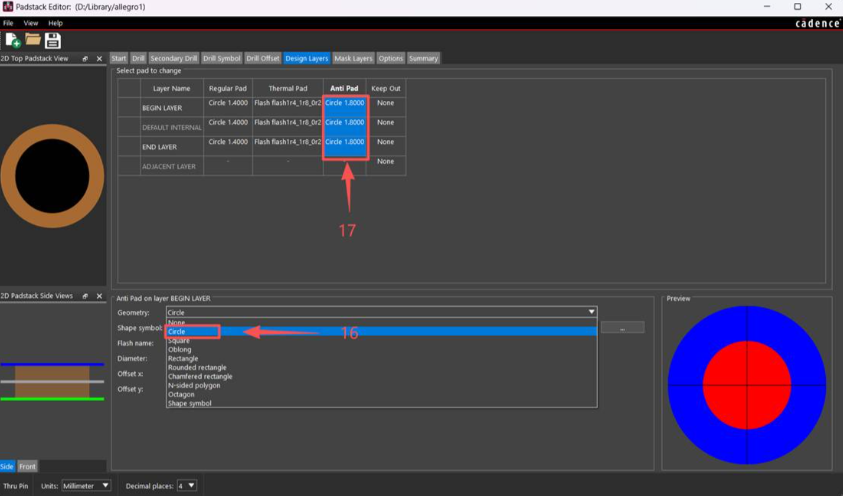
Task: Click the Save disk icon
Action: pyautogui.click(x=53, y=40)
